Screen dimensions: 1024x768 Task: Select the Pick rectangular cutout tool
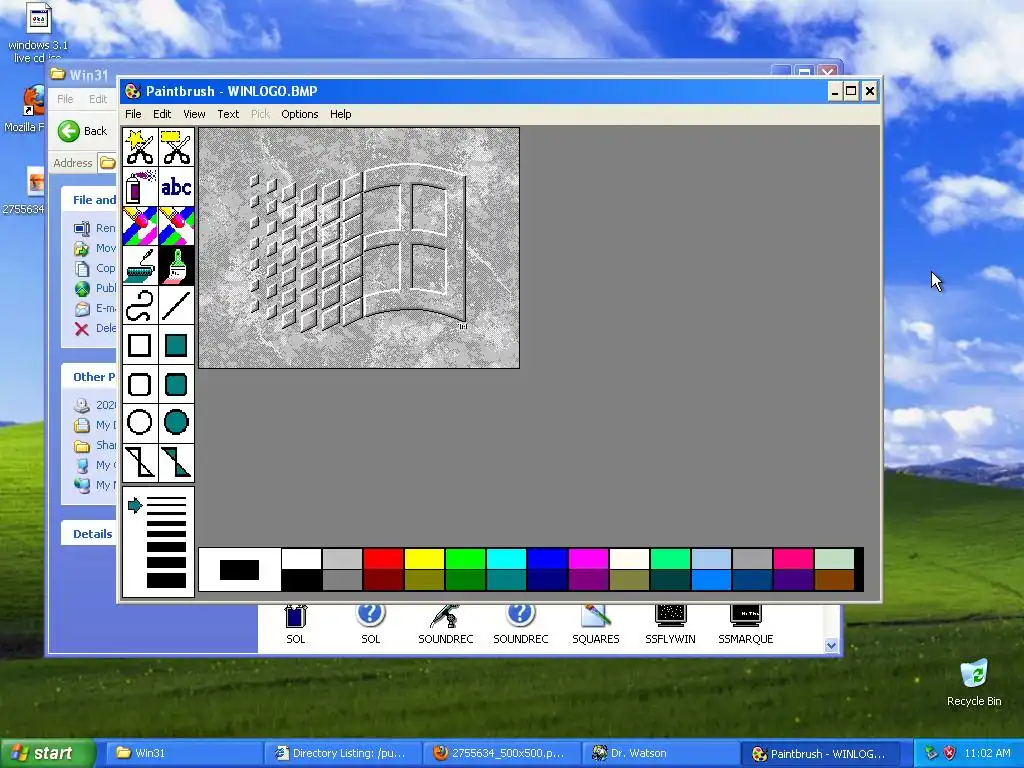pos(176,148)
